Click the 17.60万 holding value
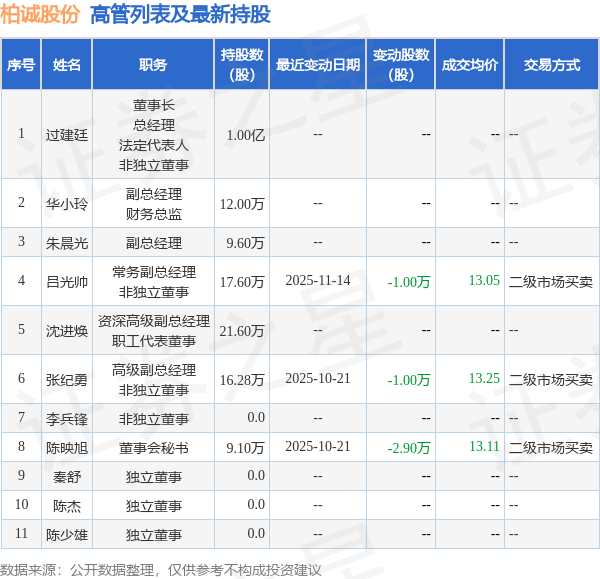This screenshot has height=579, width=600. pyautogui.click(x=242, y=282)
